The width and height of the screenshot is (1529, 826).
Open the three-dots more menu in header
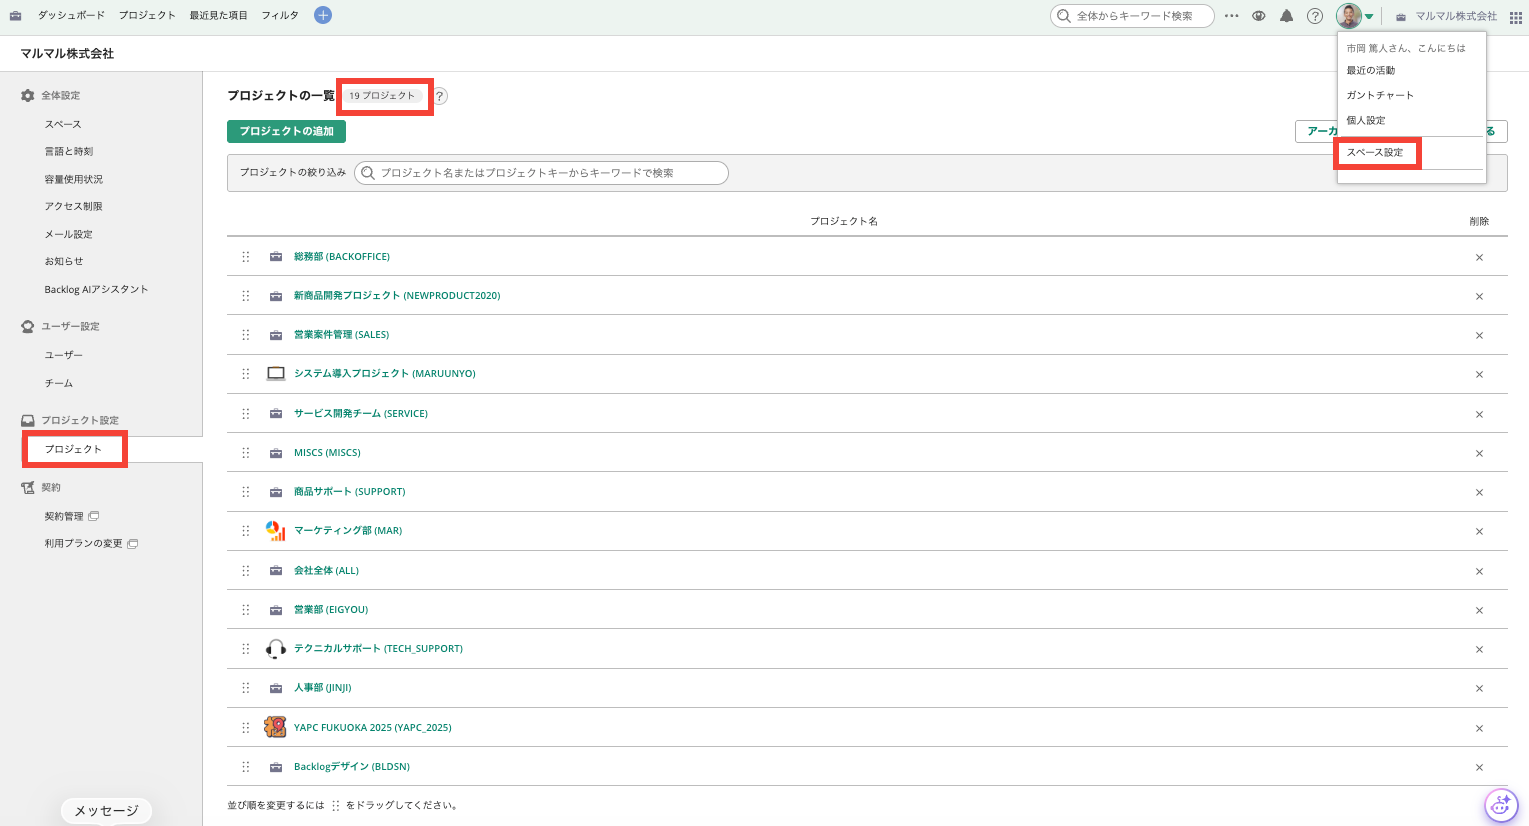tap(1232, 16)
